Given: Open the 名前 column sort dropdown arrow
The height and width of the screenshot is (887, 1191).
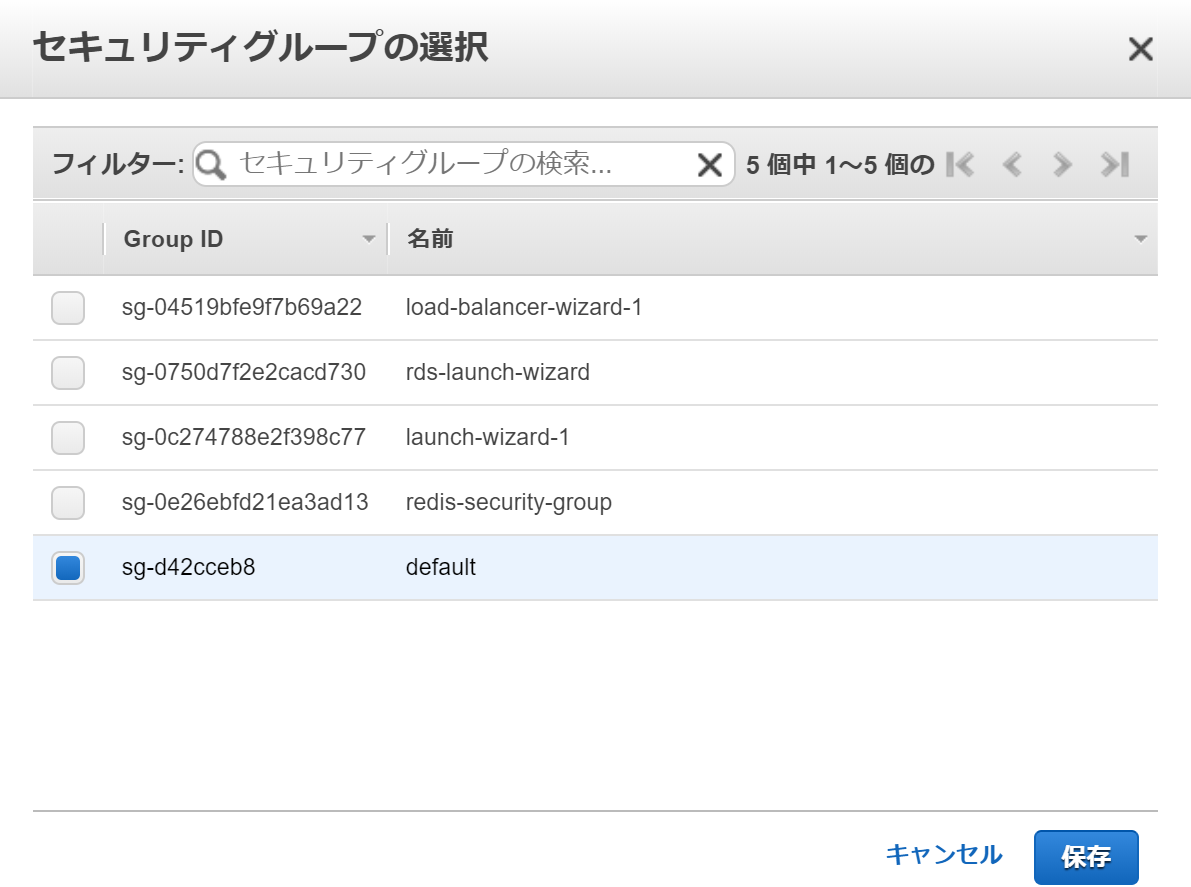Looking at the screenshot, I should coord(1140,240).
